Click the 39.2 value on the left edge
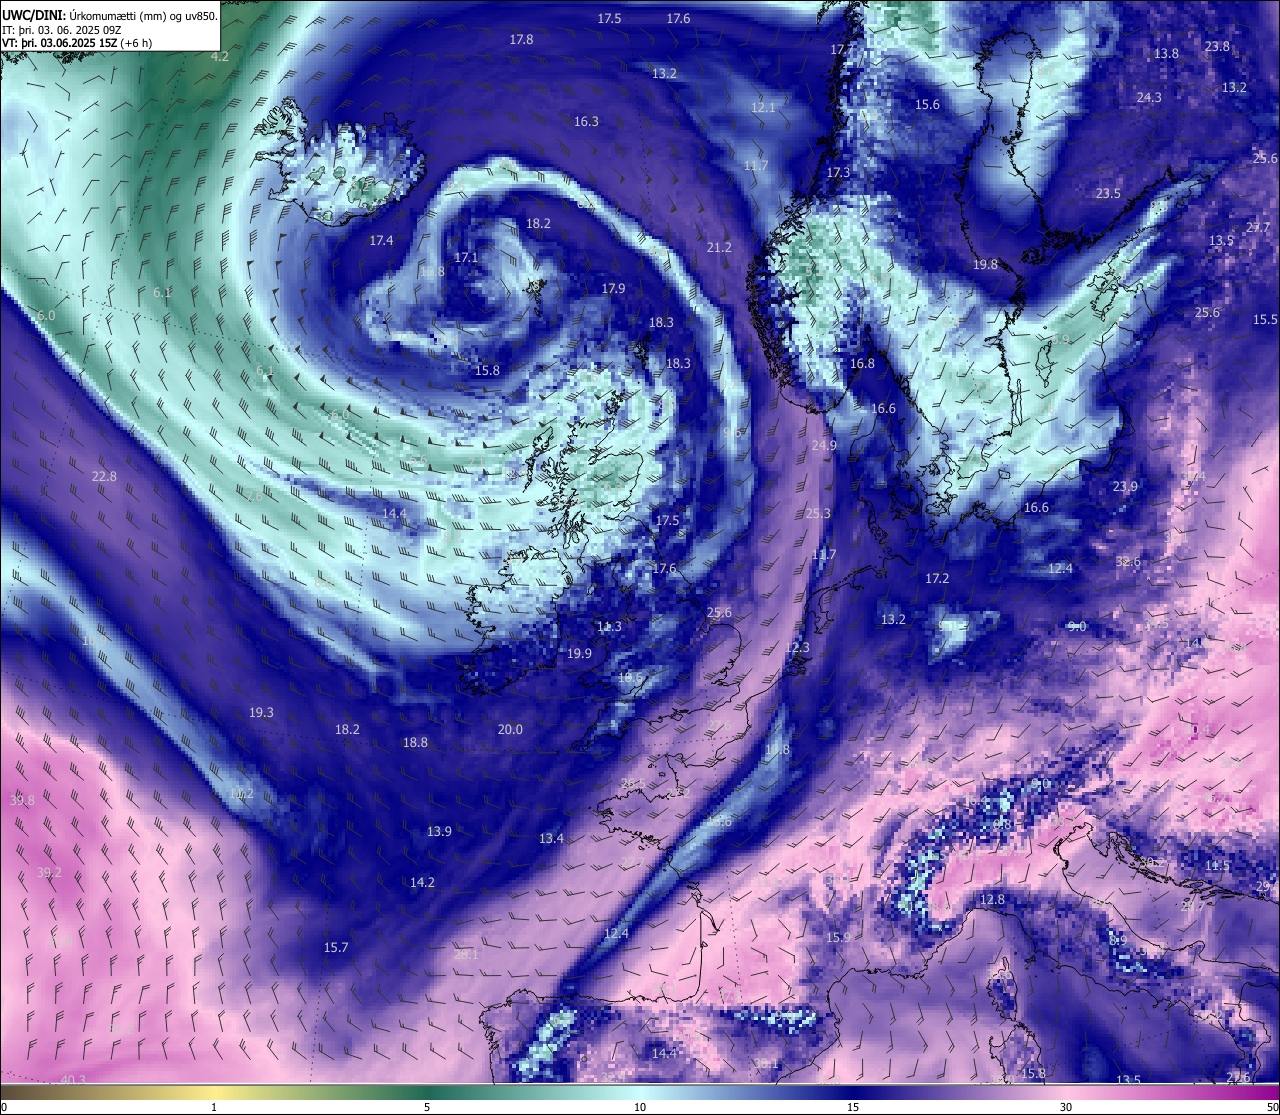The height and width of the screenshot is (1115, 1280). (x=49, y=873)
